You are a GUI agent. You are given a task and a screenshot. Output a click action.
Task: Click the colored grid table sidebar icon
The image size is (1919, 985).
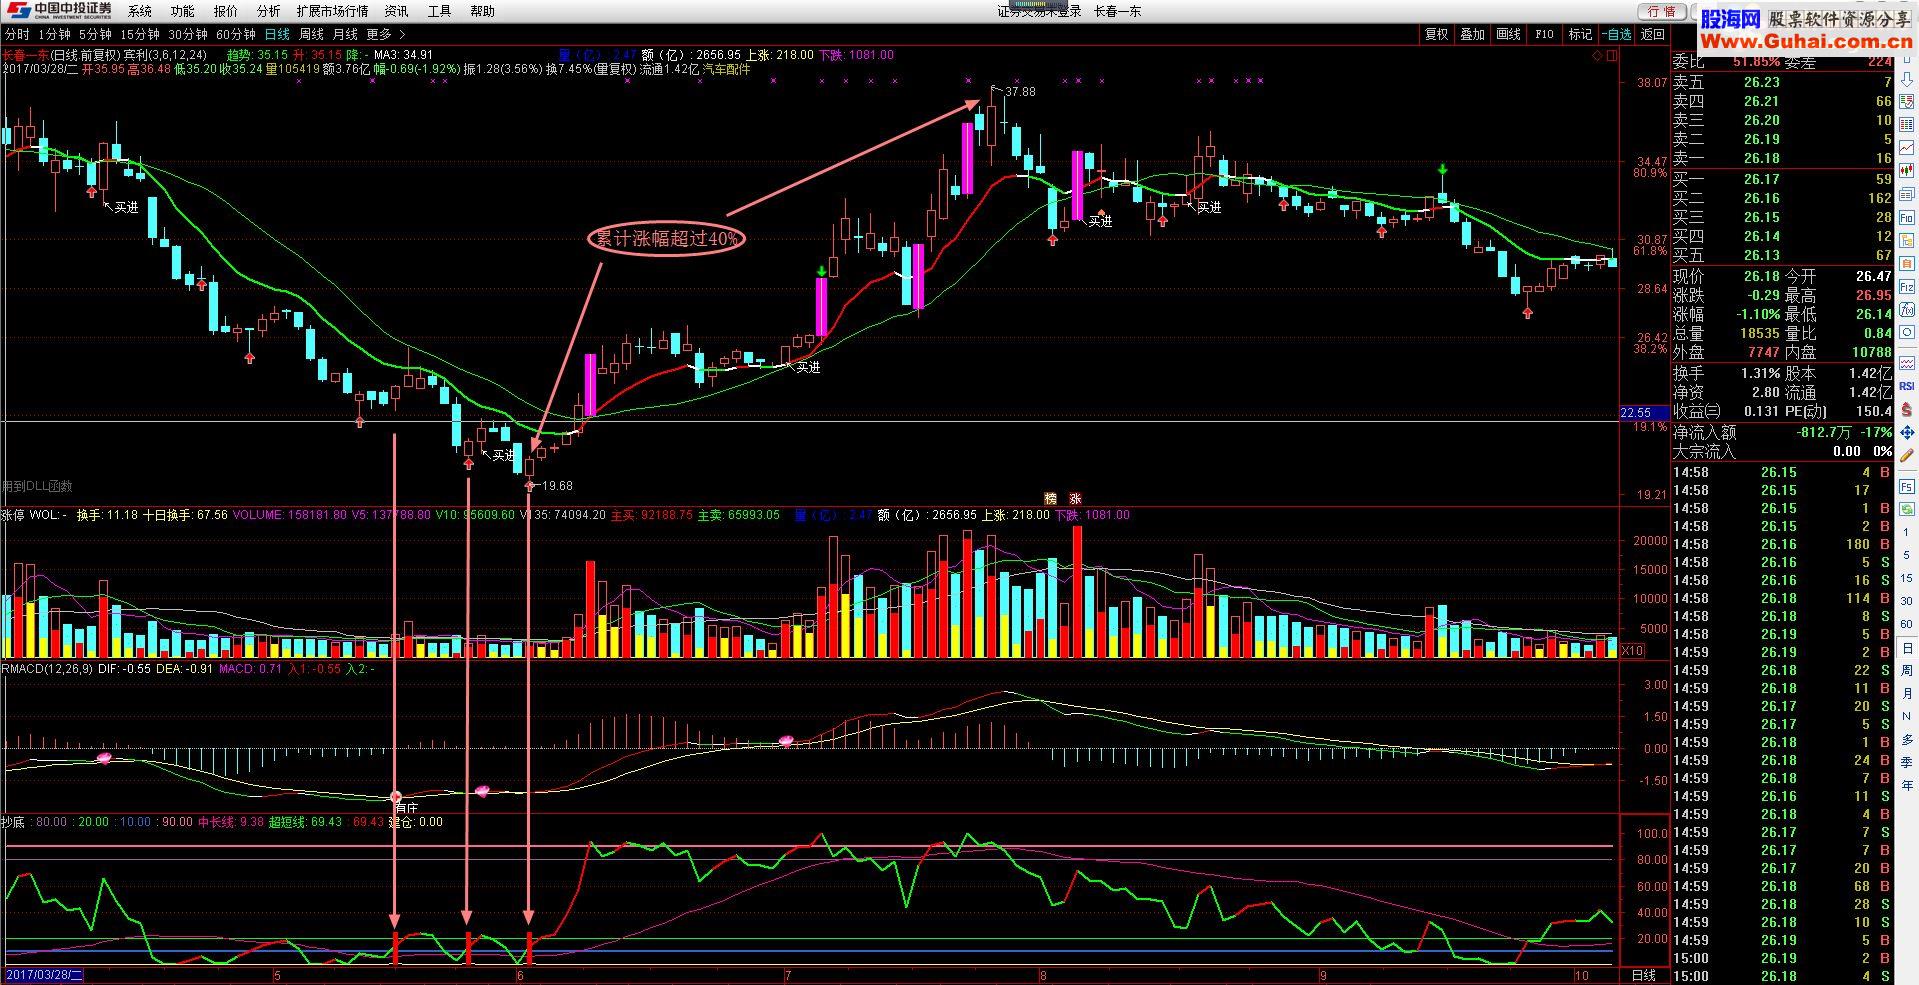[x=1907, y=124]
